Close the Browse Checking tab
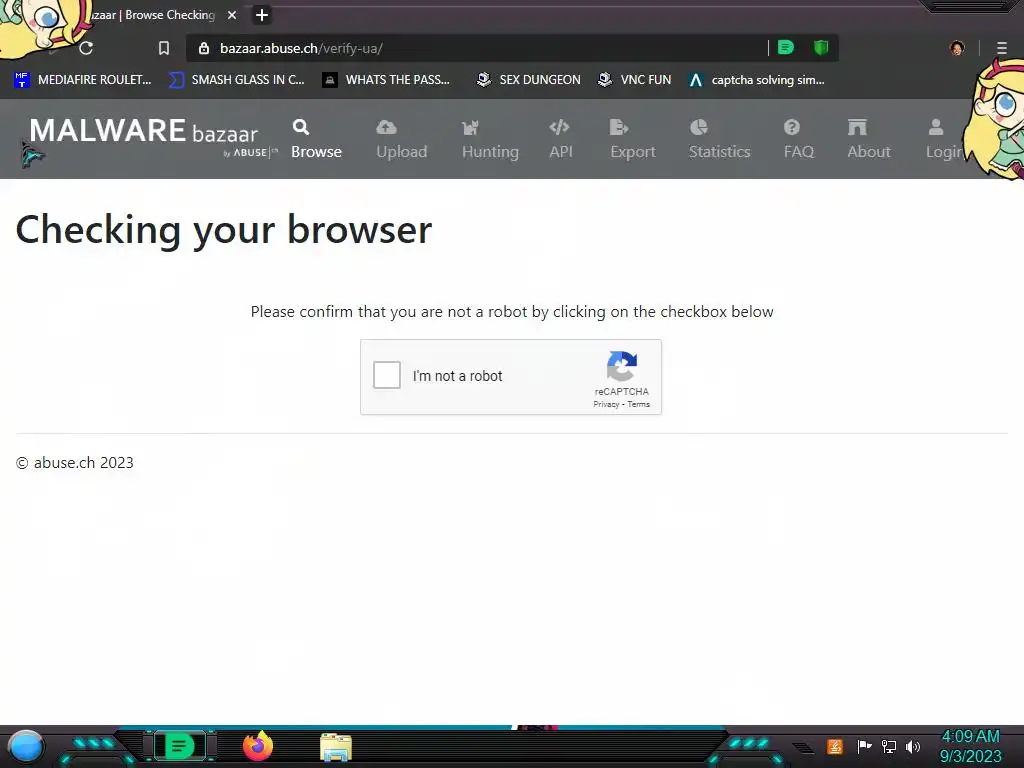 pos(232,15)
